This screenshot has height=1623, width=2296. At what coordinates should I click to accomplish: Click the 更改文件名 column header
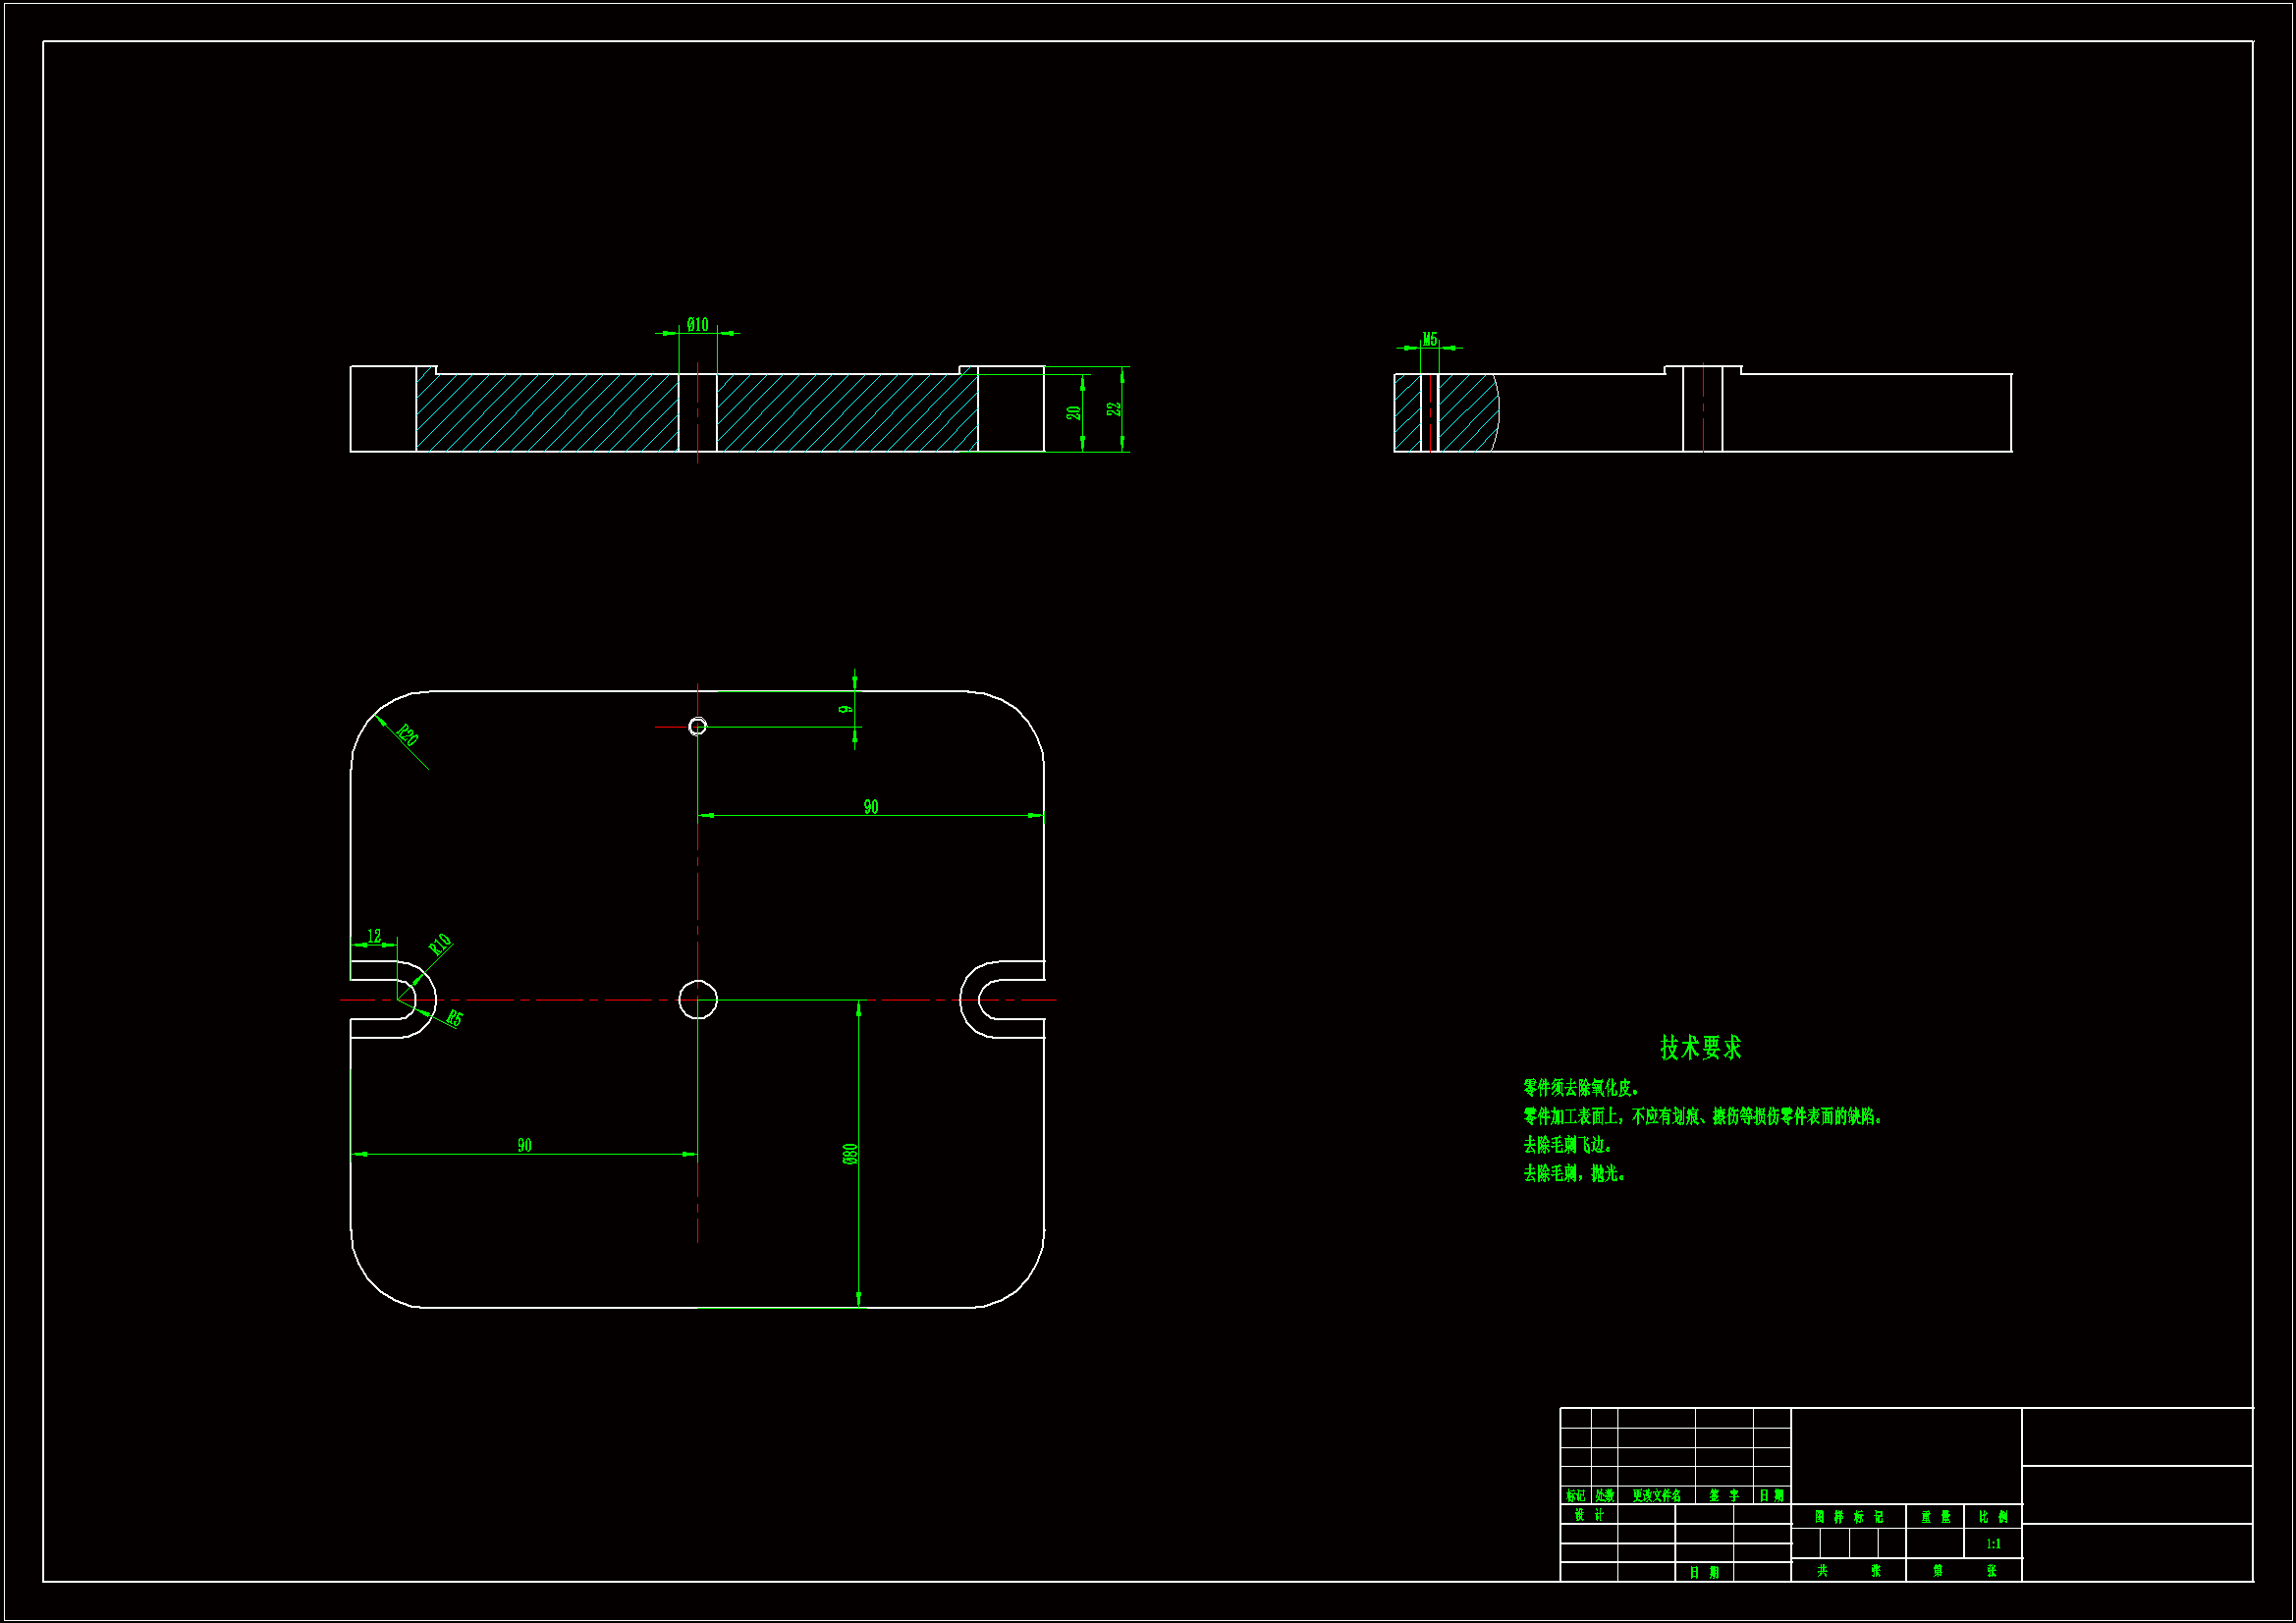click(x=1656, y=1495)
